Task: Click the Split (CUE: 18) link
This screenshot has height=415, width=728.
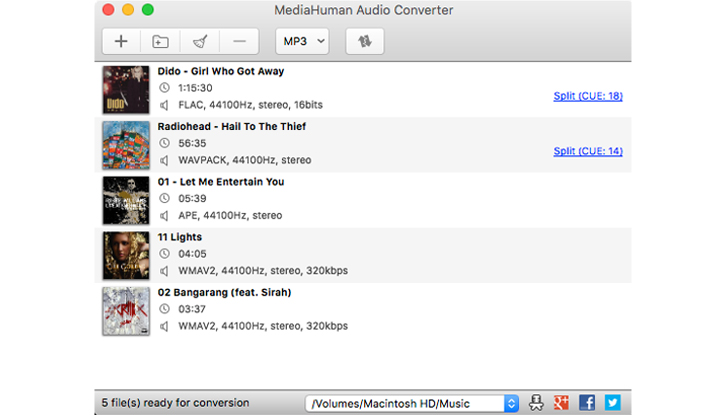Action: (588, 96)
